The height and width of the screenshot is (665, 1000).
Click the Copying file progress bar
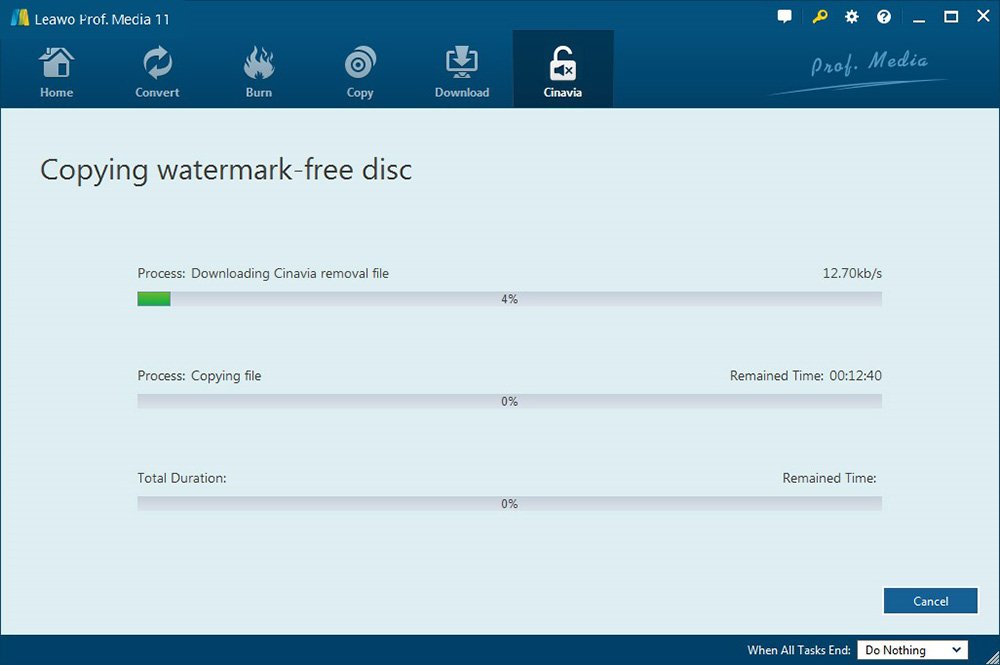tap(510, 401)
